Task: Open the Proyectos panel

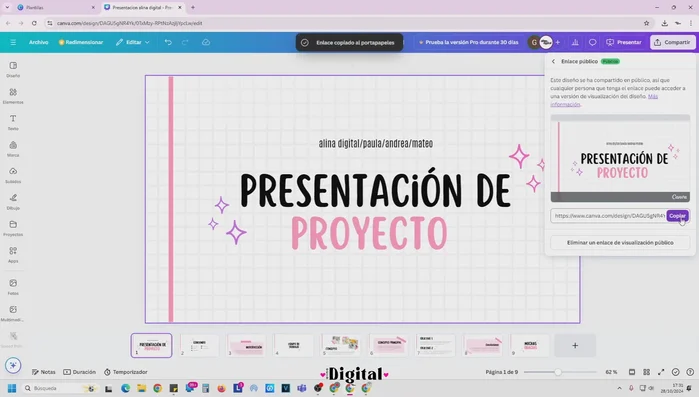Action: (x=13, y=228)
